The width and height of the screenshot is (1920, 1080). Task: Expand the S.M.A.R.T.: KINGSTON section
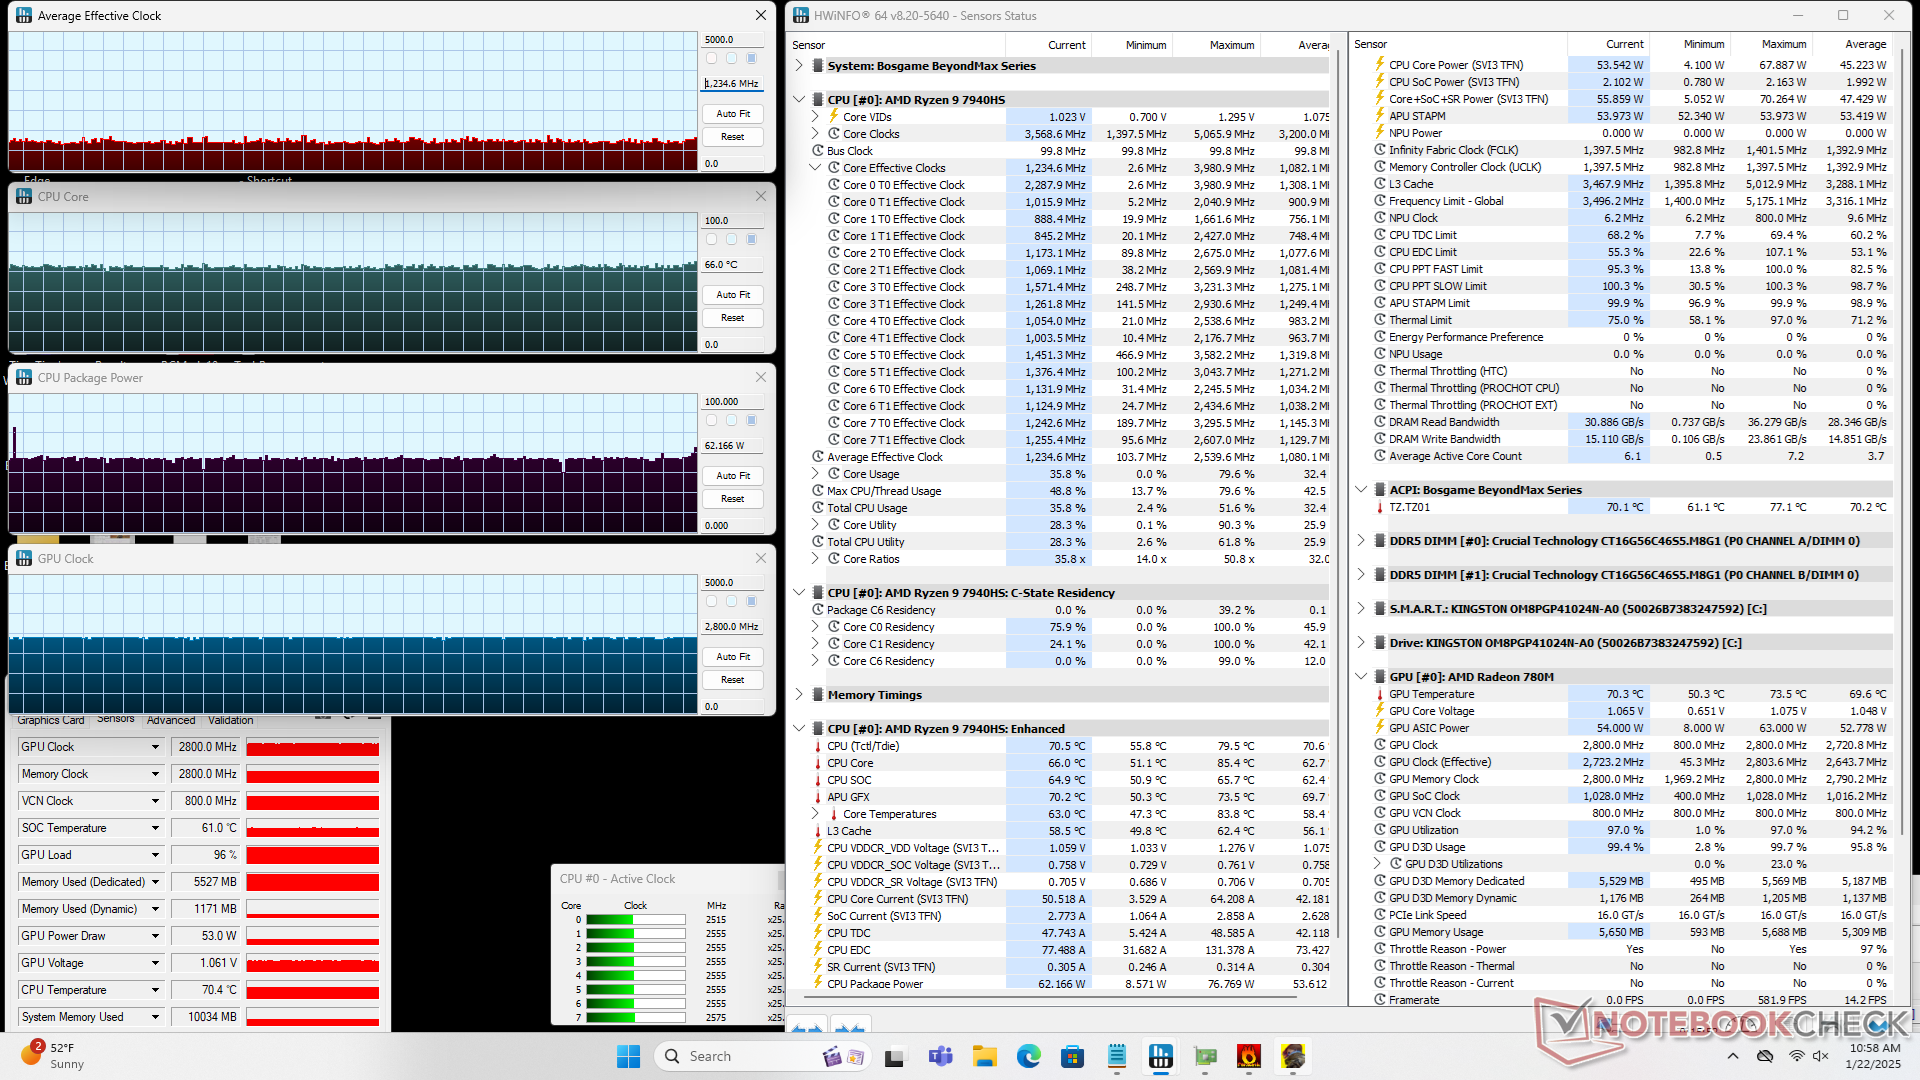(x=1361, y=609)
